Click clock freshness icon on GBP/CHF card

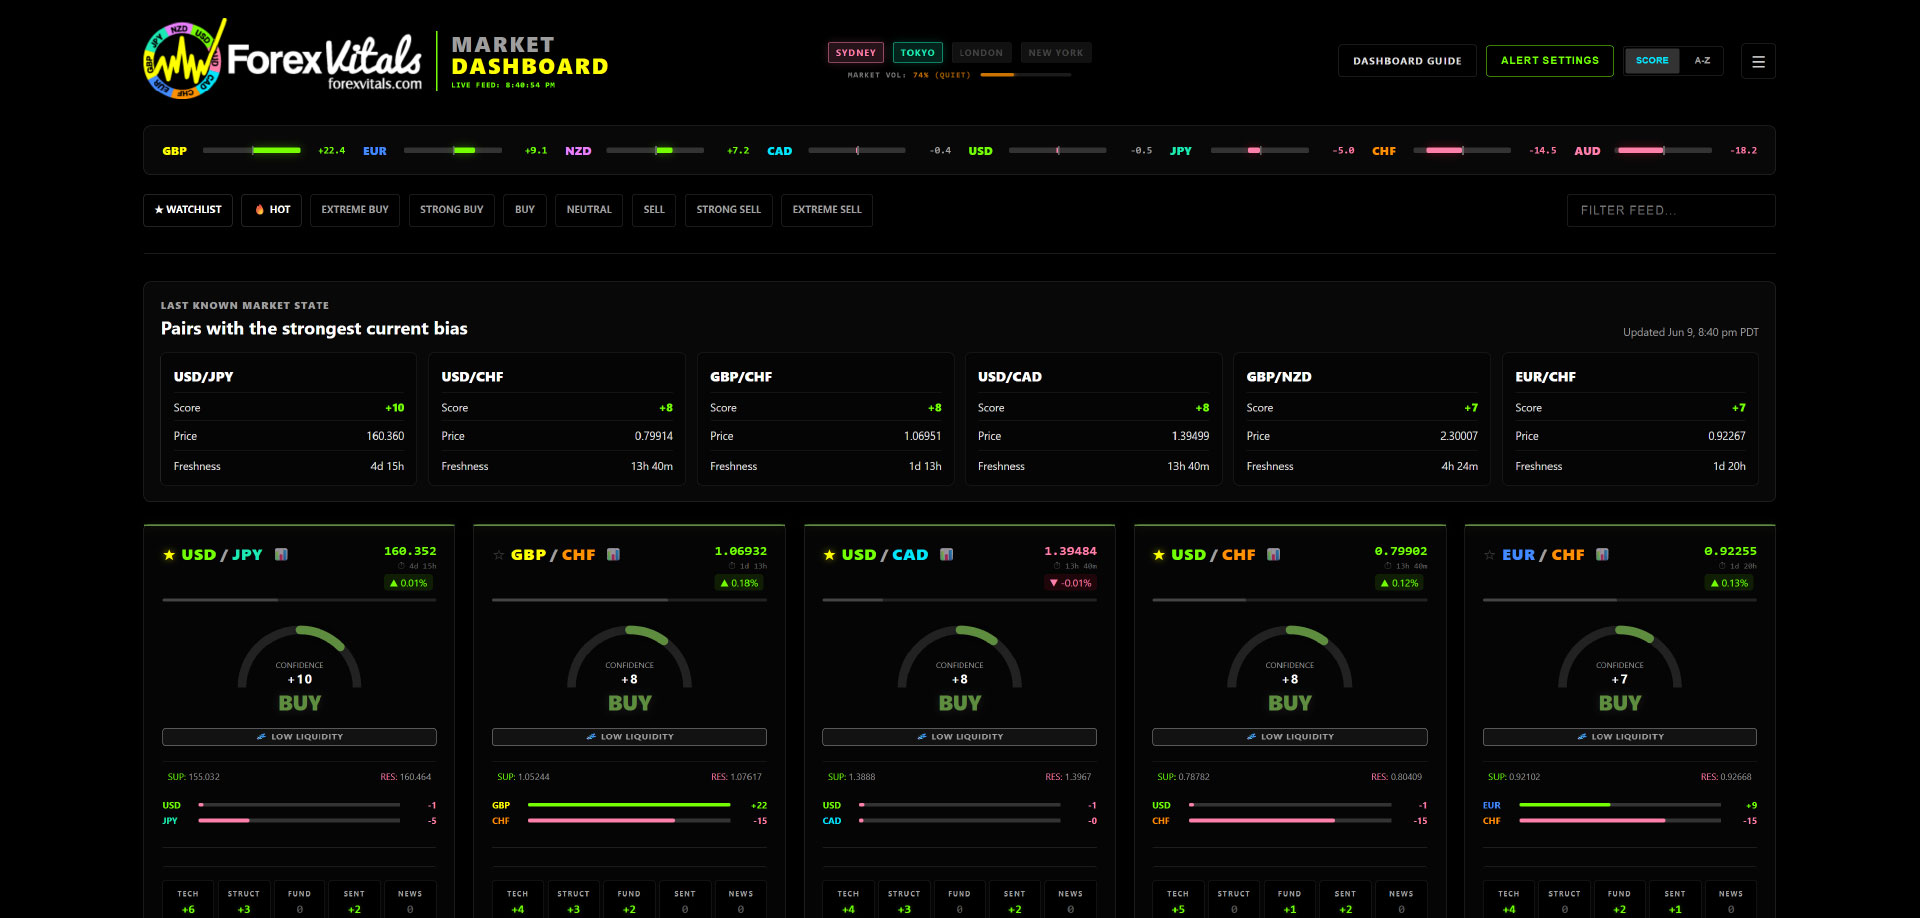click(x=732, y=566)
